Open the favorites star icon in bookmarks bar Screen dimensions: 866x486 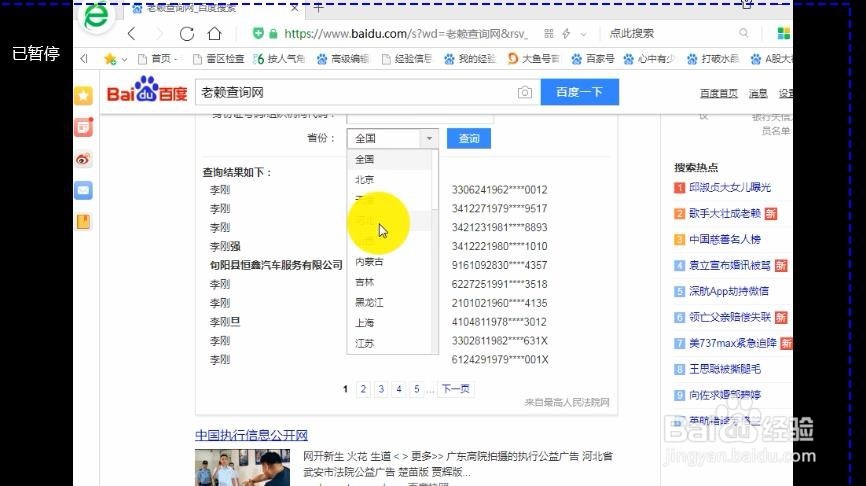tap(110, 59)
